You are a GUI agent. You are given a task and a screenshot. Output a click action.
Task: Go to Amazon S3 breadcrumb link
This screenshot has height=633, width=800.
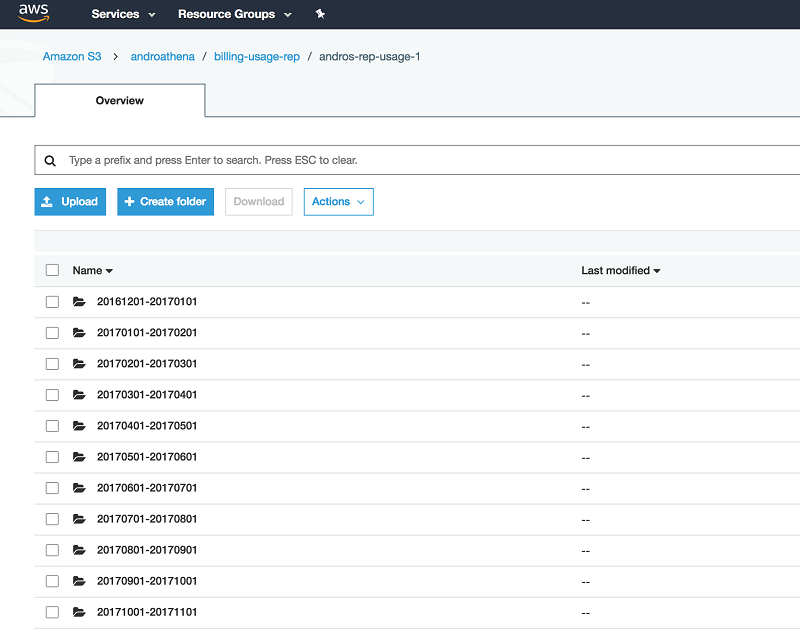(x=72, y=57)
